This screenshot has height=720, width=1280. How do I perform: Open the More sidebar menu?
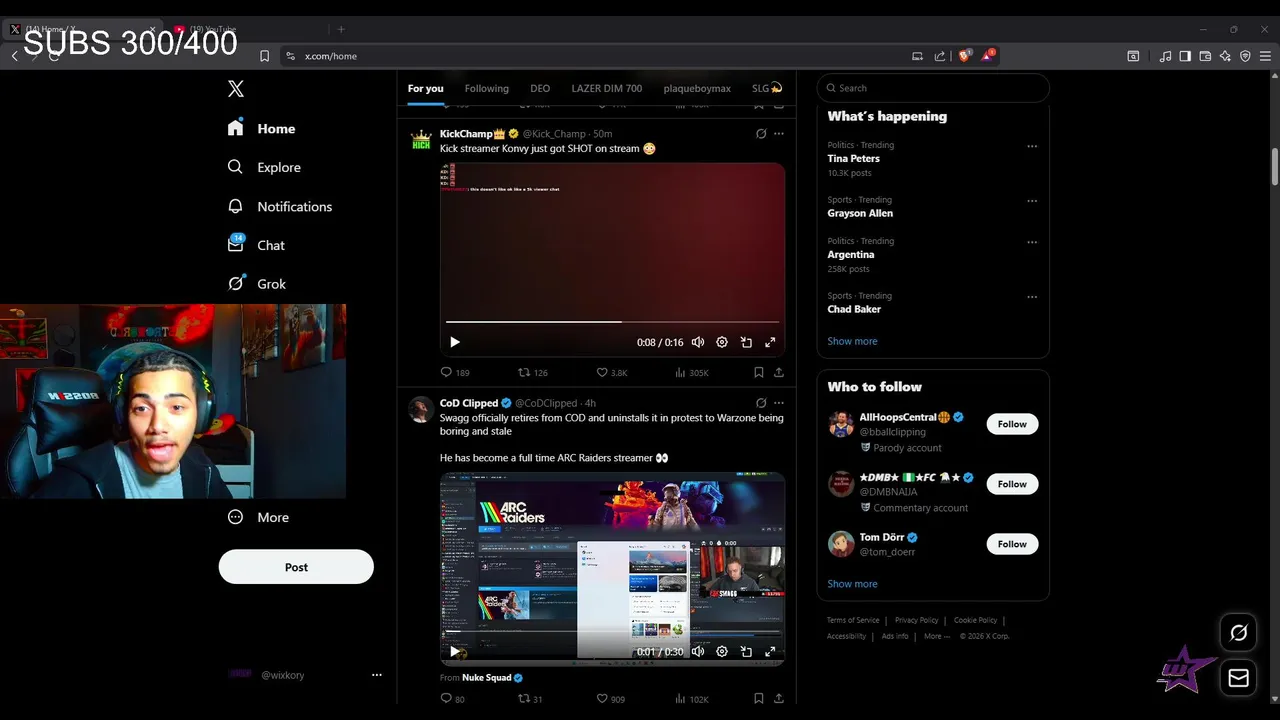258,517
